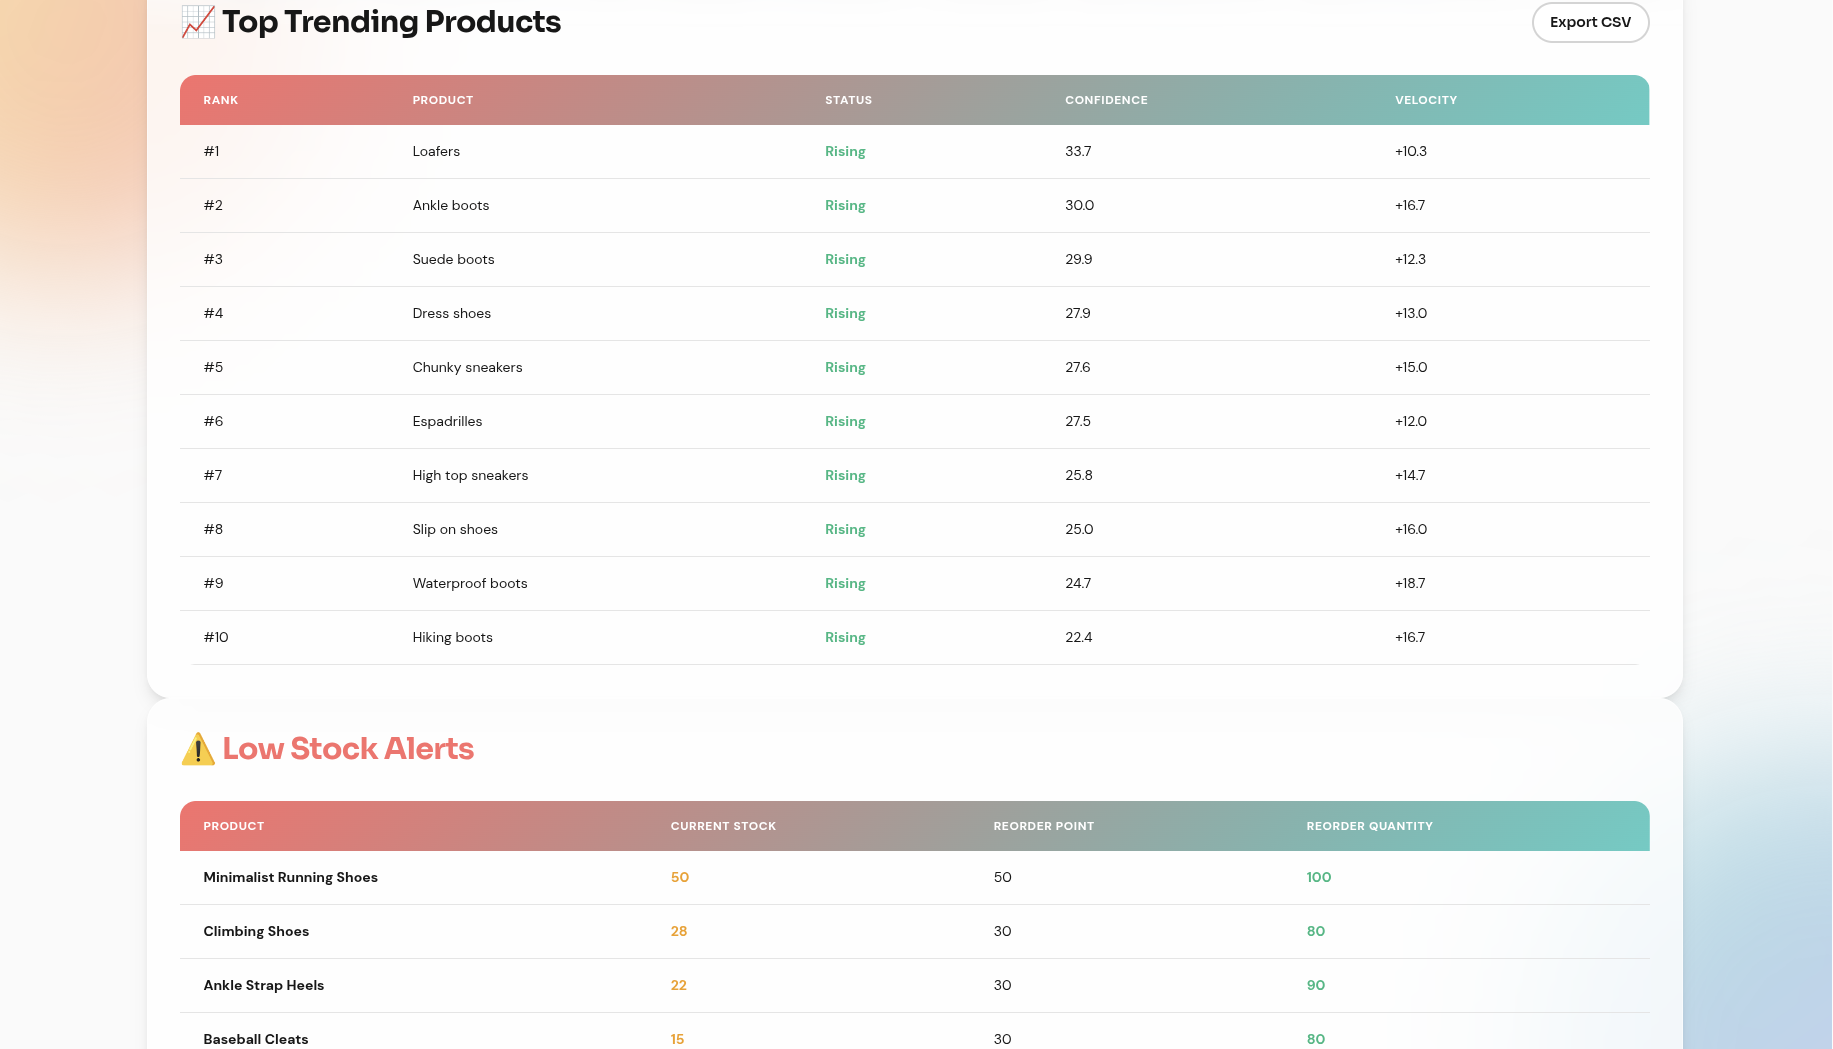Select the Loafers product row
The height and width of the screenshot is (1049, 1833).
pos(436,152)
